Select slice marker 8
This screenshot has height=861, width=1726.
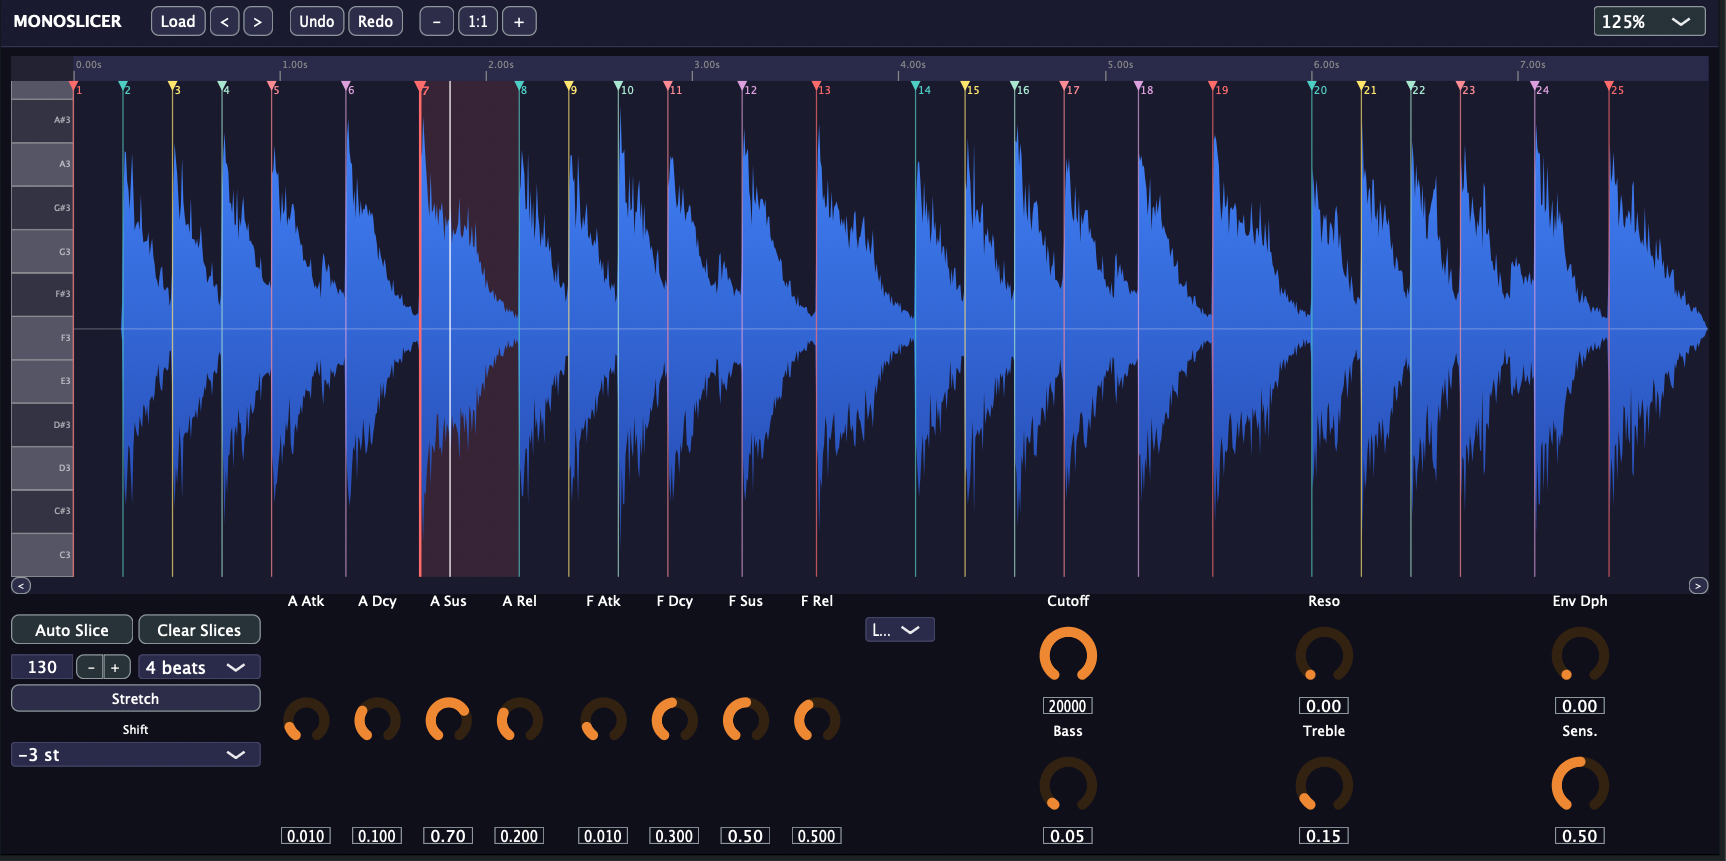coord(520,87)
